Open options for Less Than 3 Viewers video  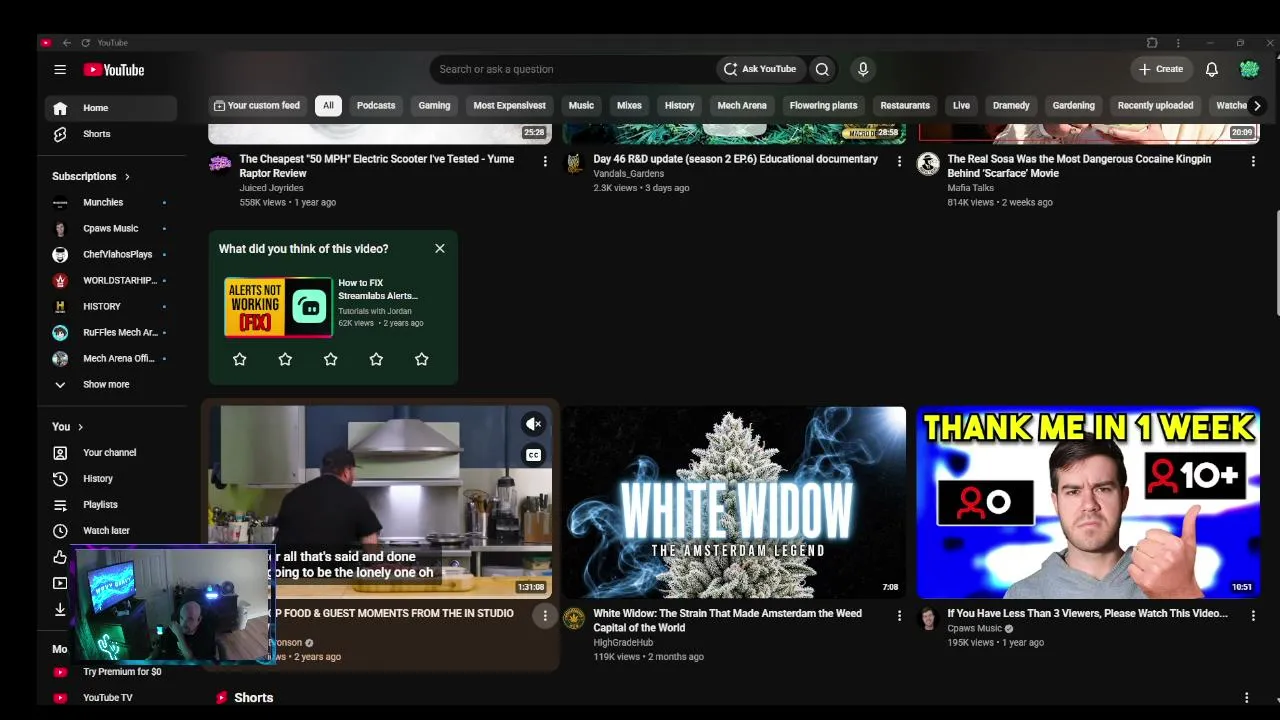(x=1253, y=616)
